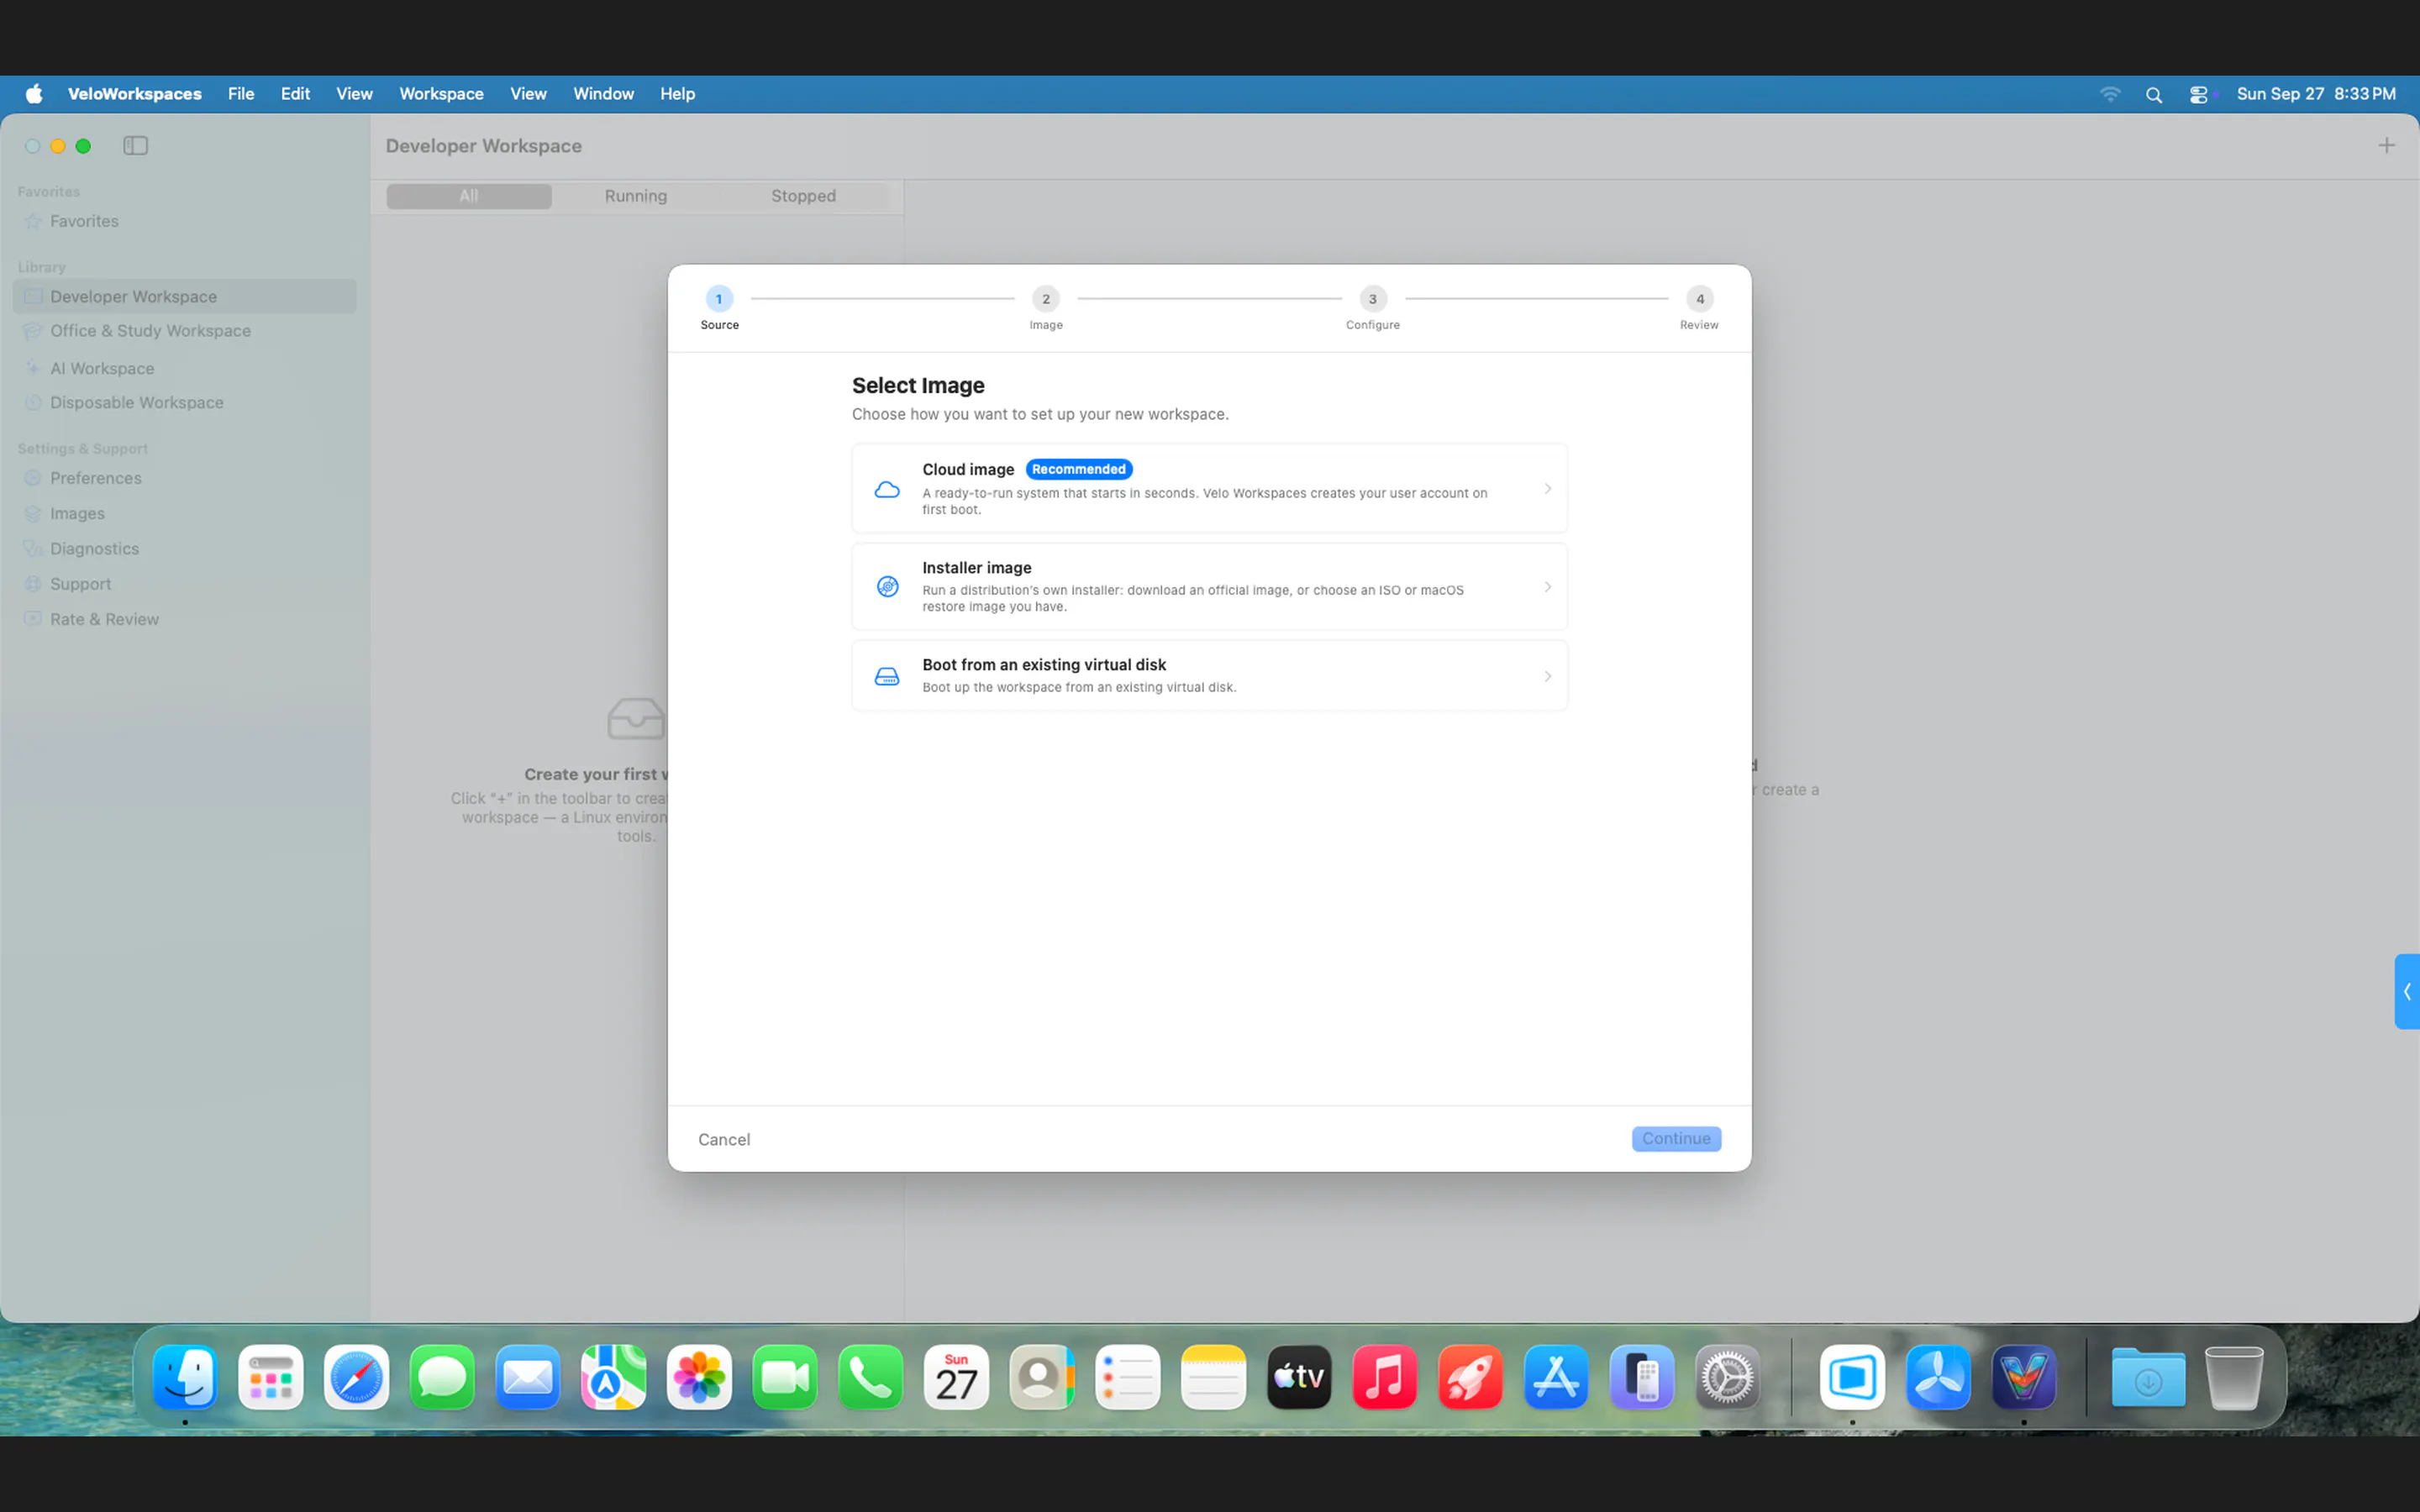This screenshot has height=1512, width=2420.
Task: Go to step 3 Configure
Action: (x=1373, y=308)
